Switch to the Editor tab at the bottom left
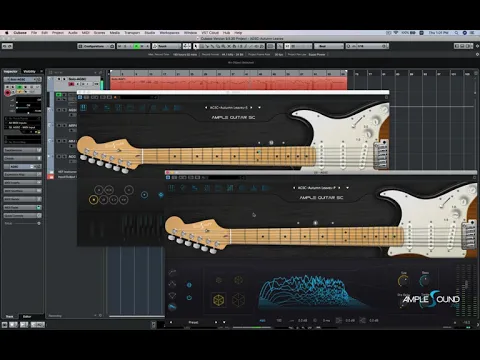 (x=27, y=316)
